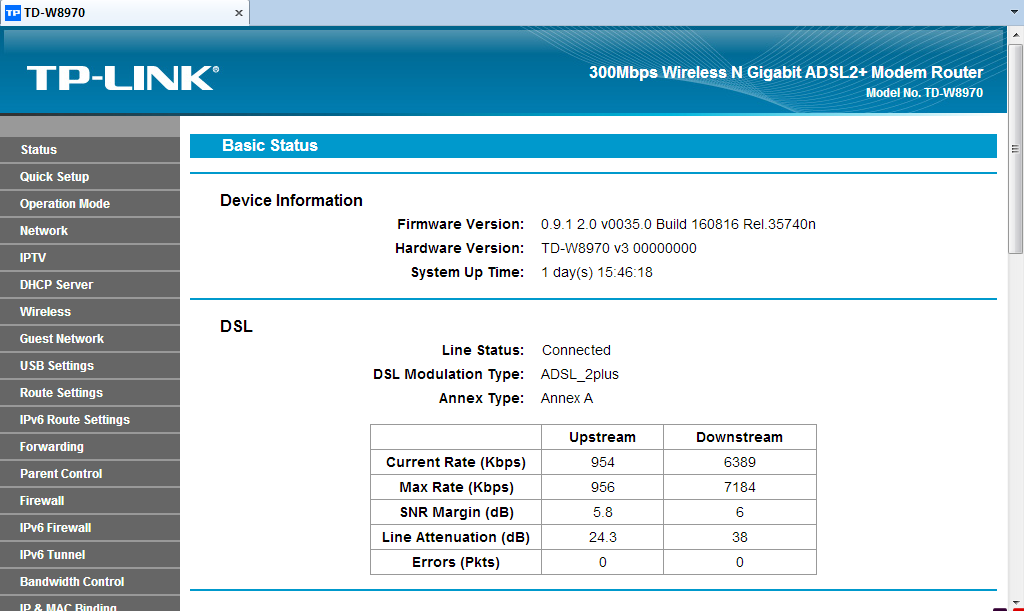Click upstream errors value 0
The width and height of the screenshot is (1024, 611).
tap(602, 562)
